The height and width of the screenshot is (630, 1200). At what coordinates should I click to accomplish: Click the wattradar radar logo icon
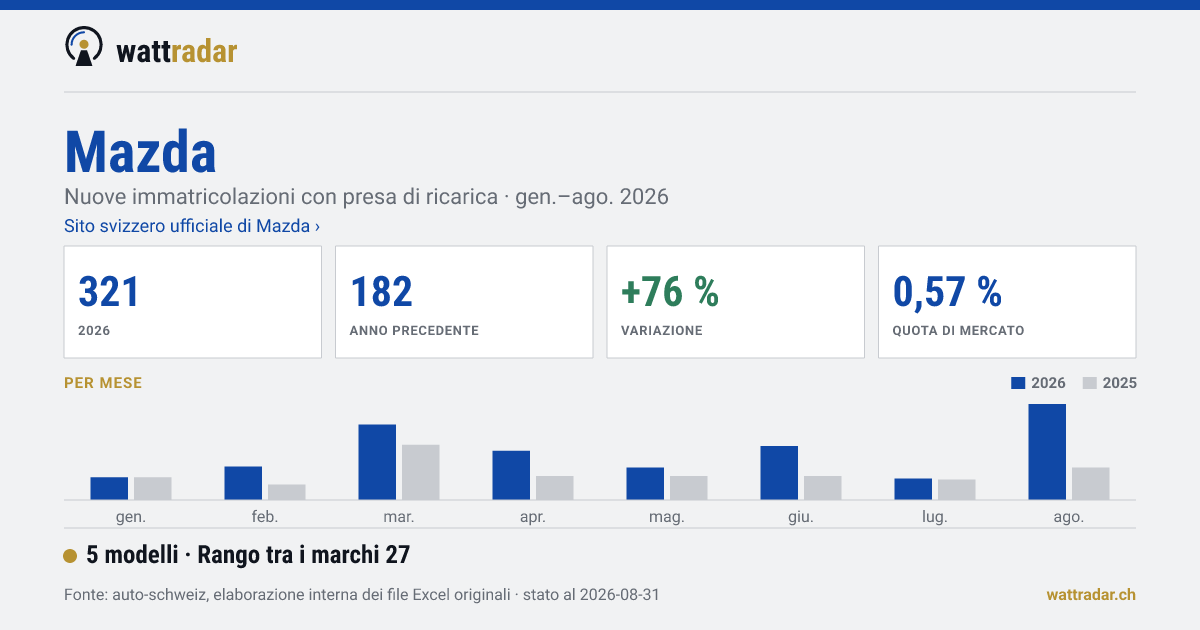(83, 47)
